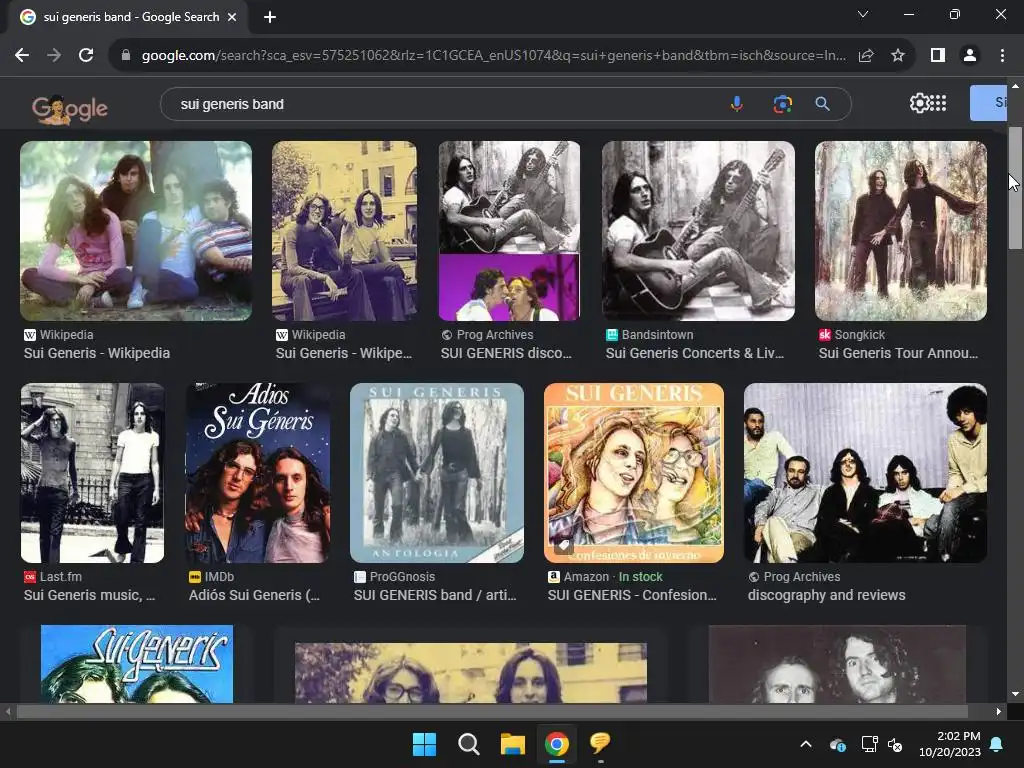Open the Songkick forest photo thumbnail
The width and height of the screenshot is (1024, 768).
pos(901,231)
